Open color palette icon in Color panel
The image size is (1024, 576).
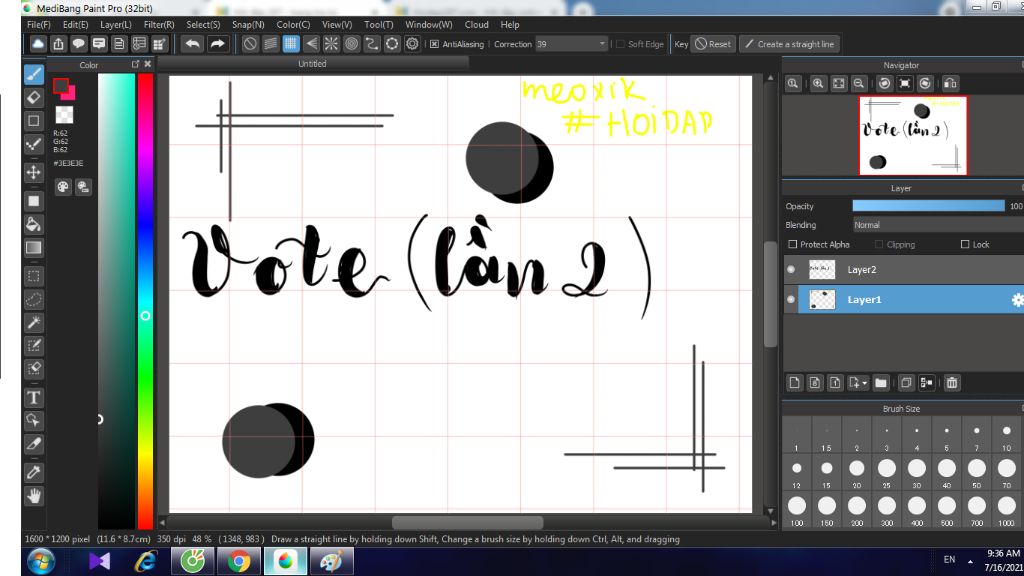click(63, 187)
